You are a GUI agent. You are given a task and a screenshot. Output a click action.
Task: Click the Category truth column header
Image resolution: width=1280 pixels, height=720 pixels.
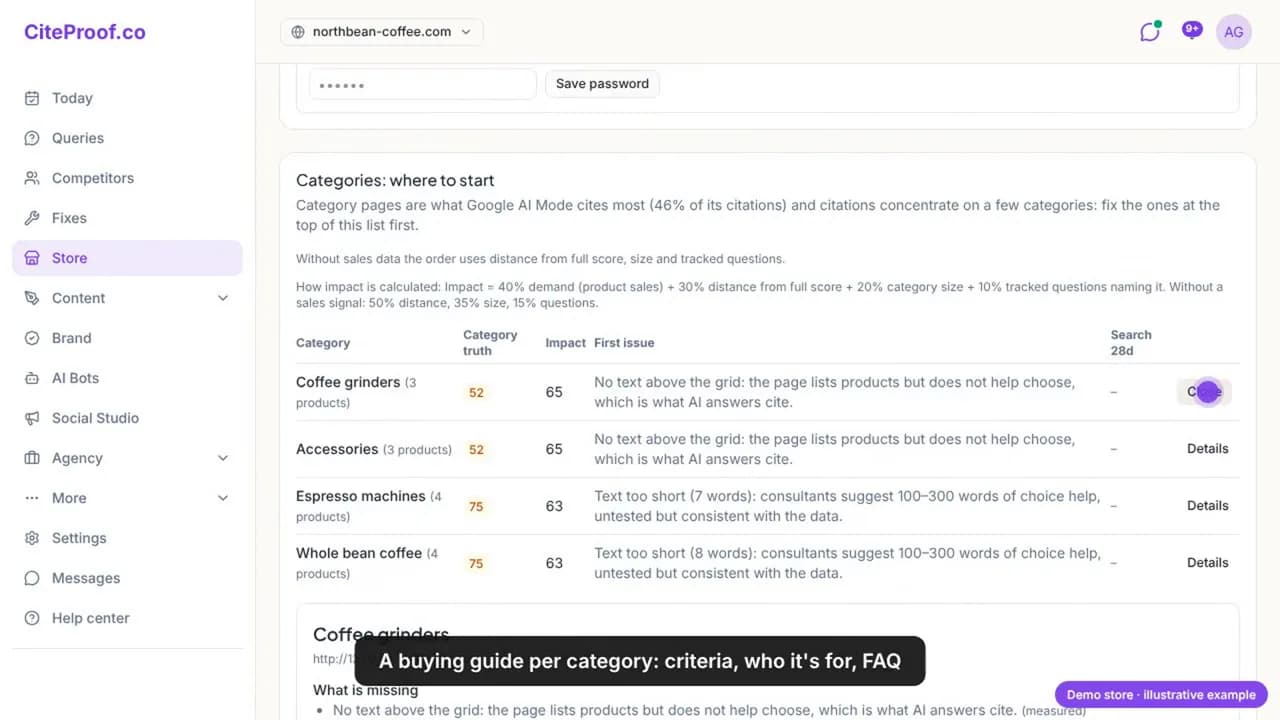coord(490,342)
